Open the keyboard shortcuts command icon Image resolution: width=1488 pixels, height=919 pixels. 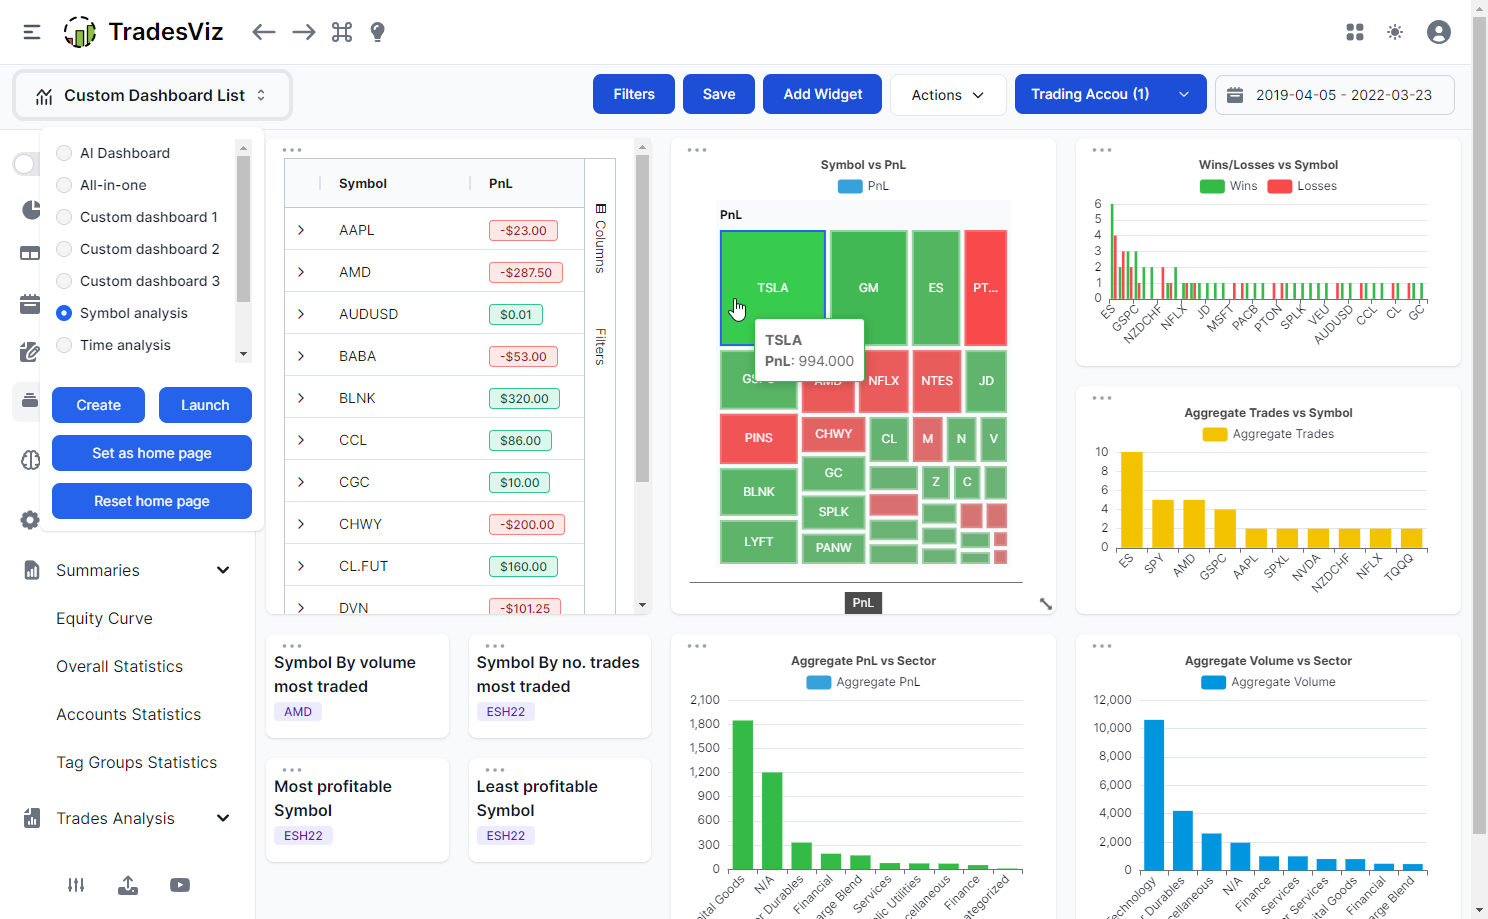tap(341, 31)
